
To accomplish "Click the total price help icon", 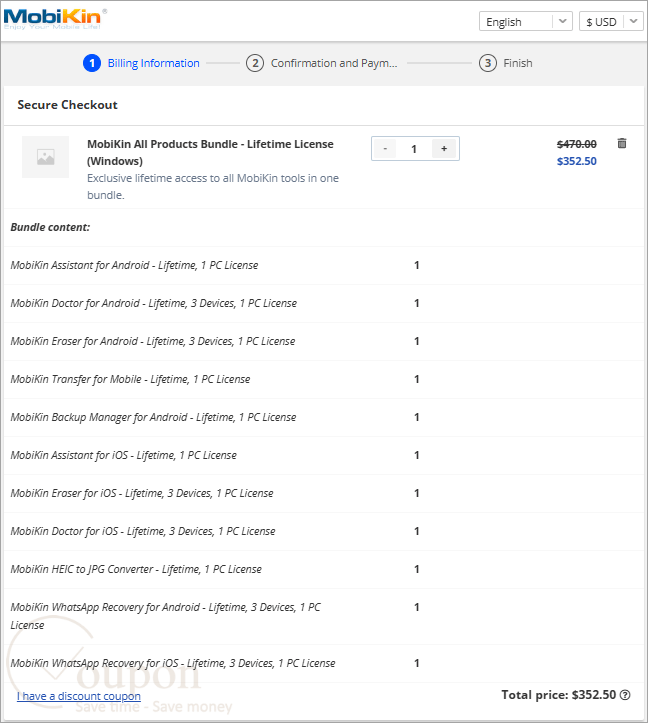I will pyautogui.click(x=625, y=695).
